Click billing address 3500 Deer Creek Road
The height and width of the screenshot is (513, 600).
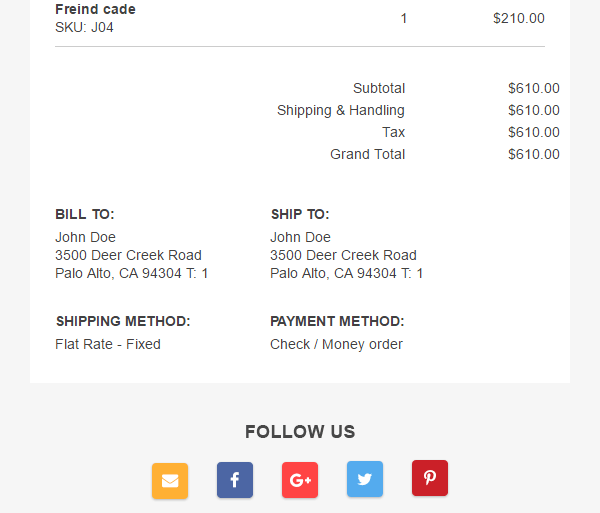(x=128, y=255)
